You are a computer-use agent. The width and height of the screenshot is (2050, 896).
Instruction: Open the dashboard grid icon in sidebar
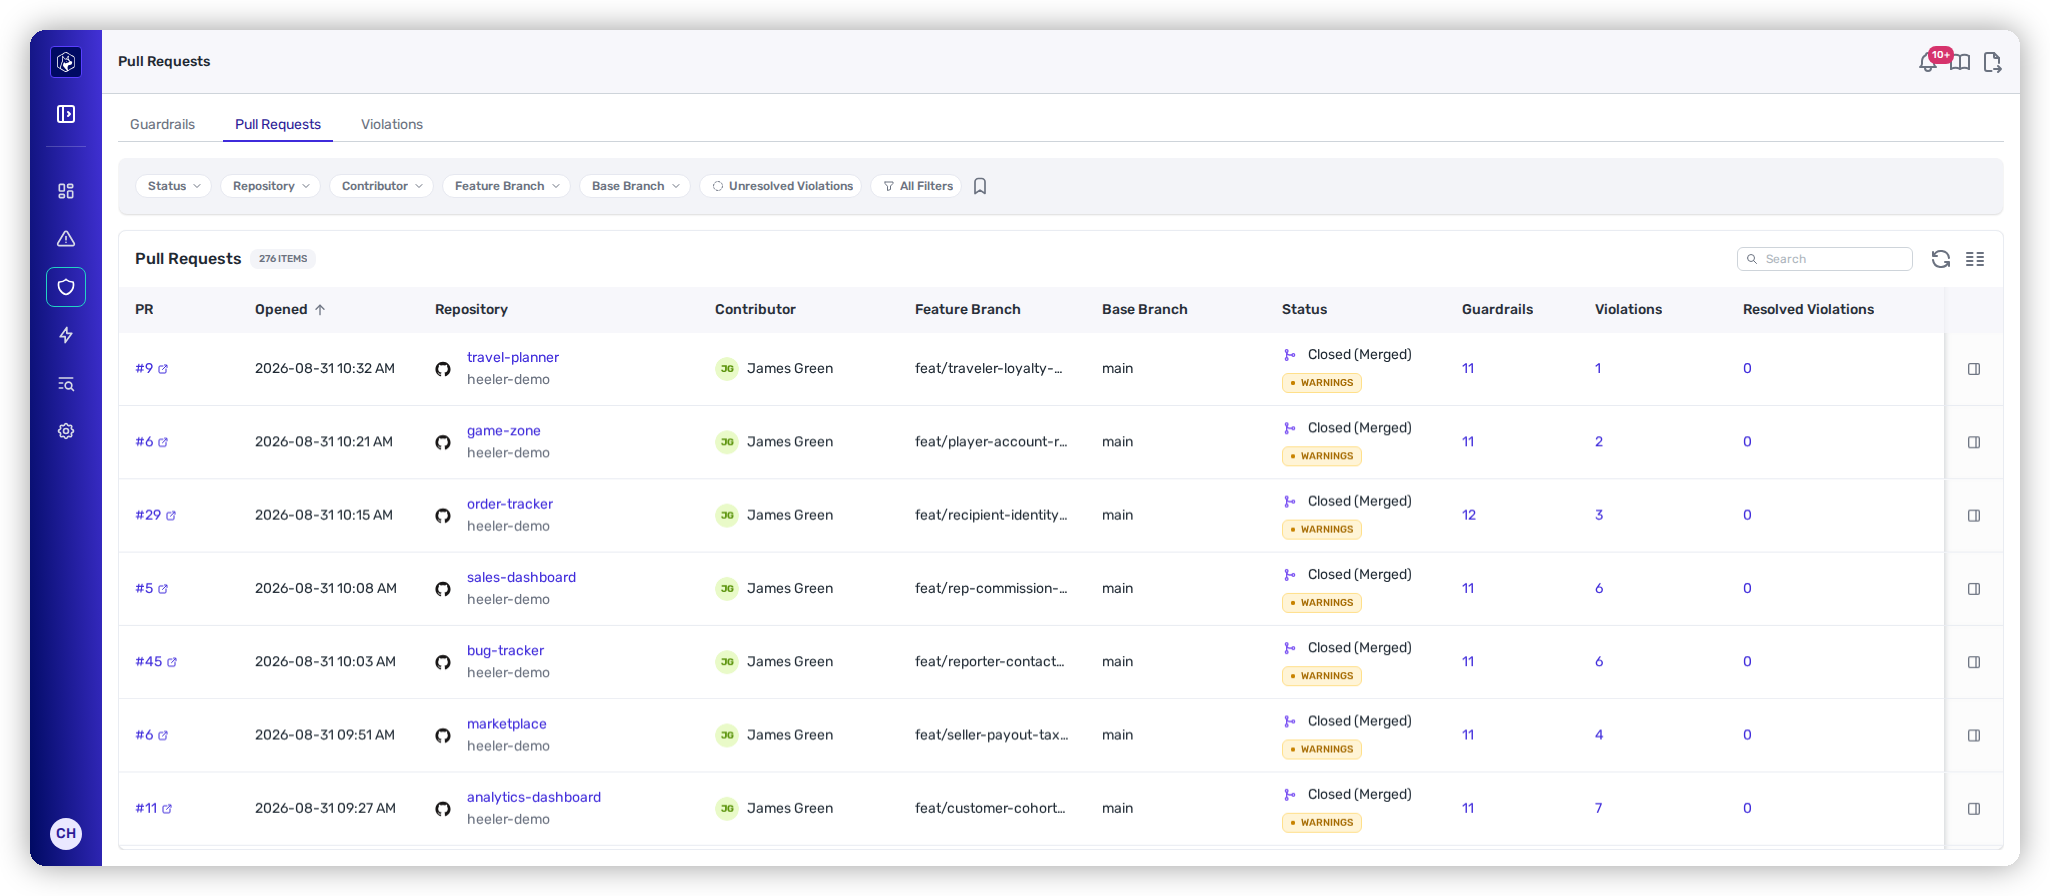tap(66, 191)
